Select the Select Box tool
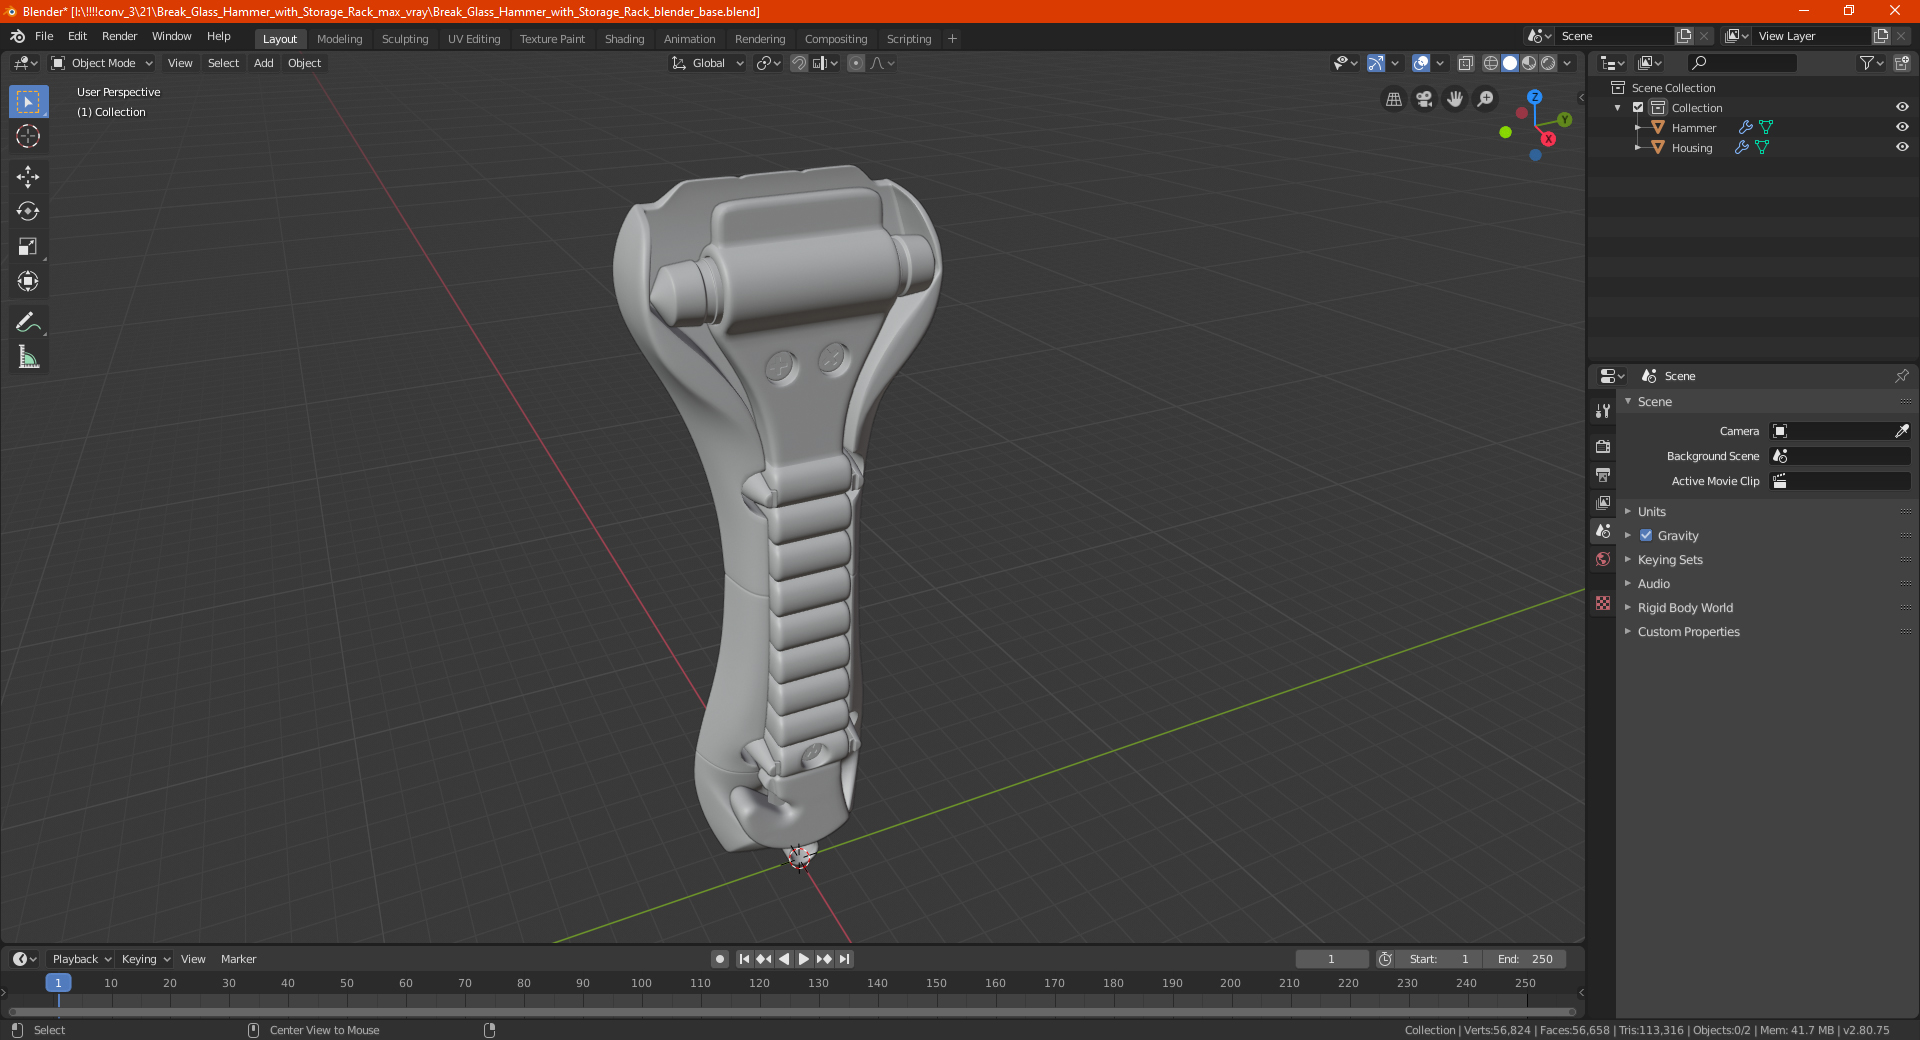This screenshot has height=1040, width=1920. [28, 102]
